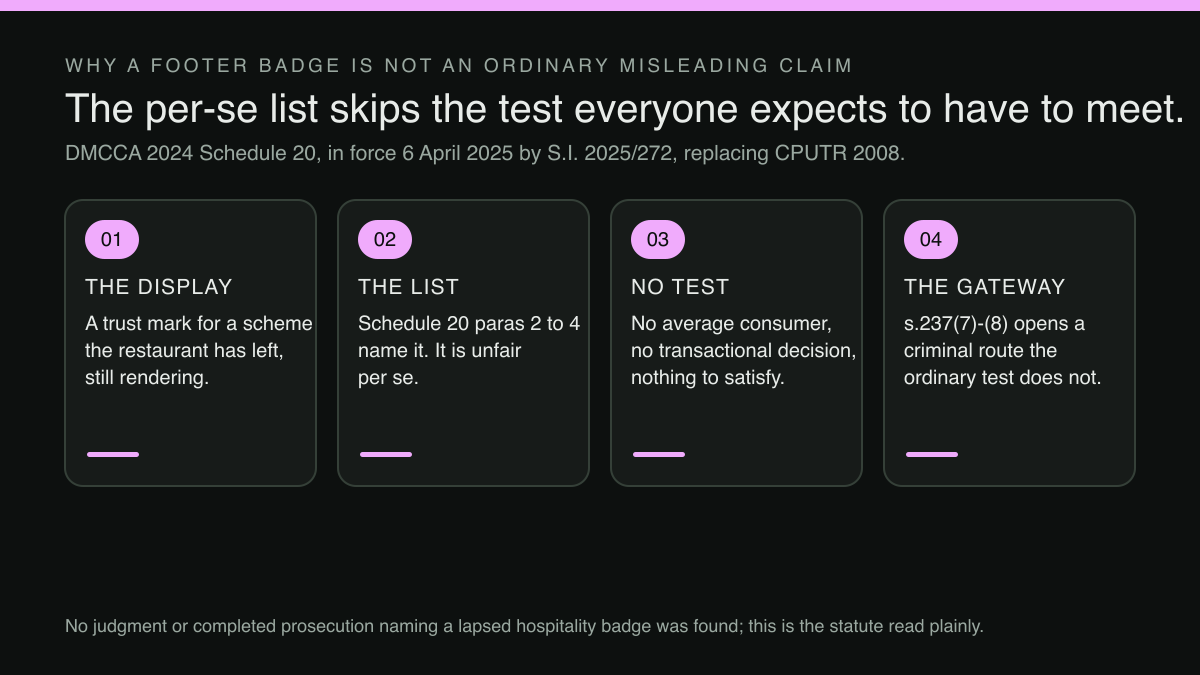
Task: Click the 01 number badge
Action: 112,239
